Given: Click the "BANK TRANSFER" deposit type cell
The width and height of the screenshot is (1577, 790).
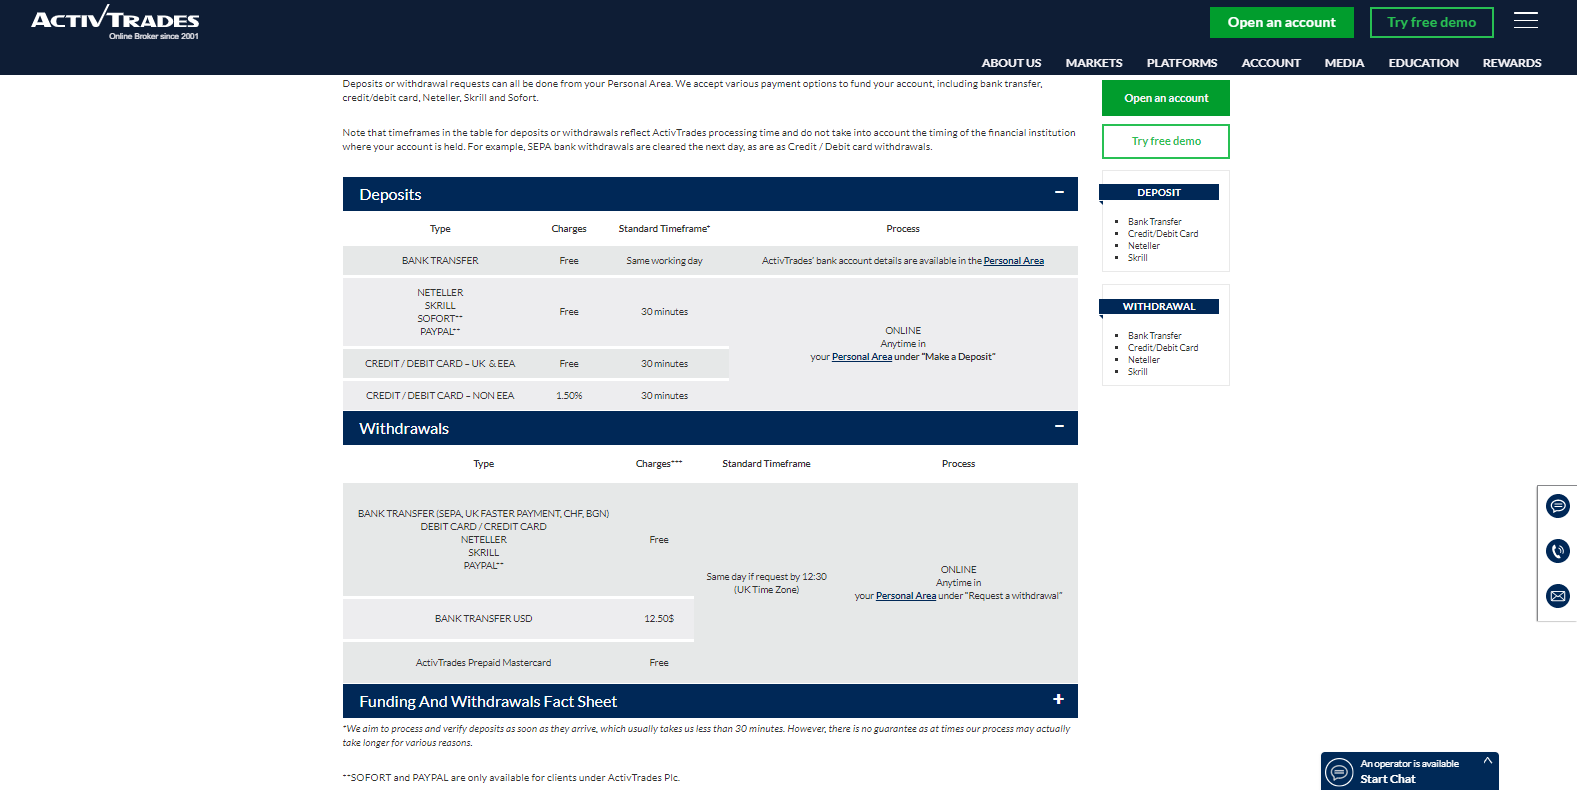Looking at the screenshot, I should pyautogui.click(x=440, y=261).
